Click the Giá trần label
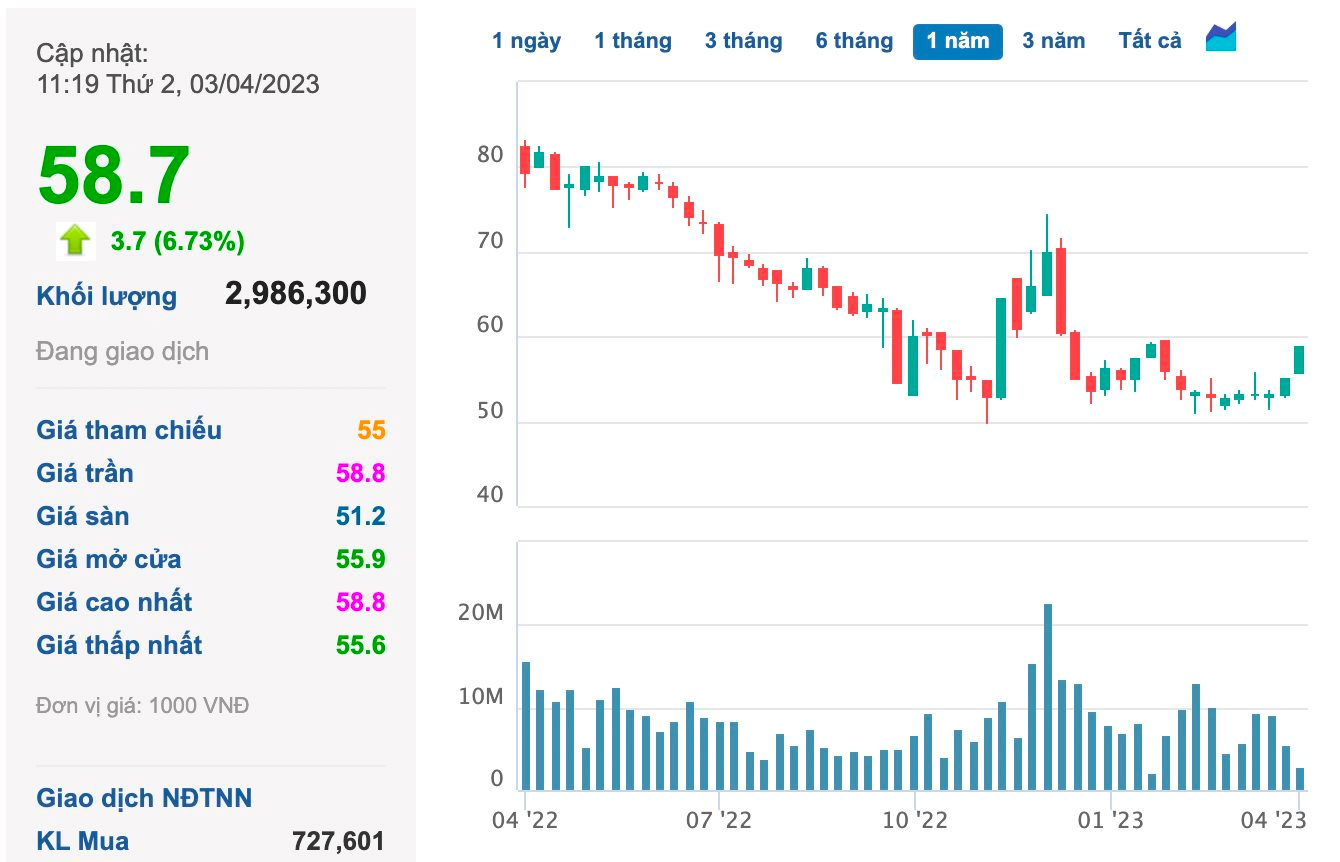Viewport: 1340px width, 862px height. pos(85,473)
